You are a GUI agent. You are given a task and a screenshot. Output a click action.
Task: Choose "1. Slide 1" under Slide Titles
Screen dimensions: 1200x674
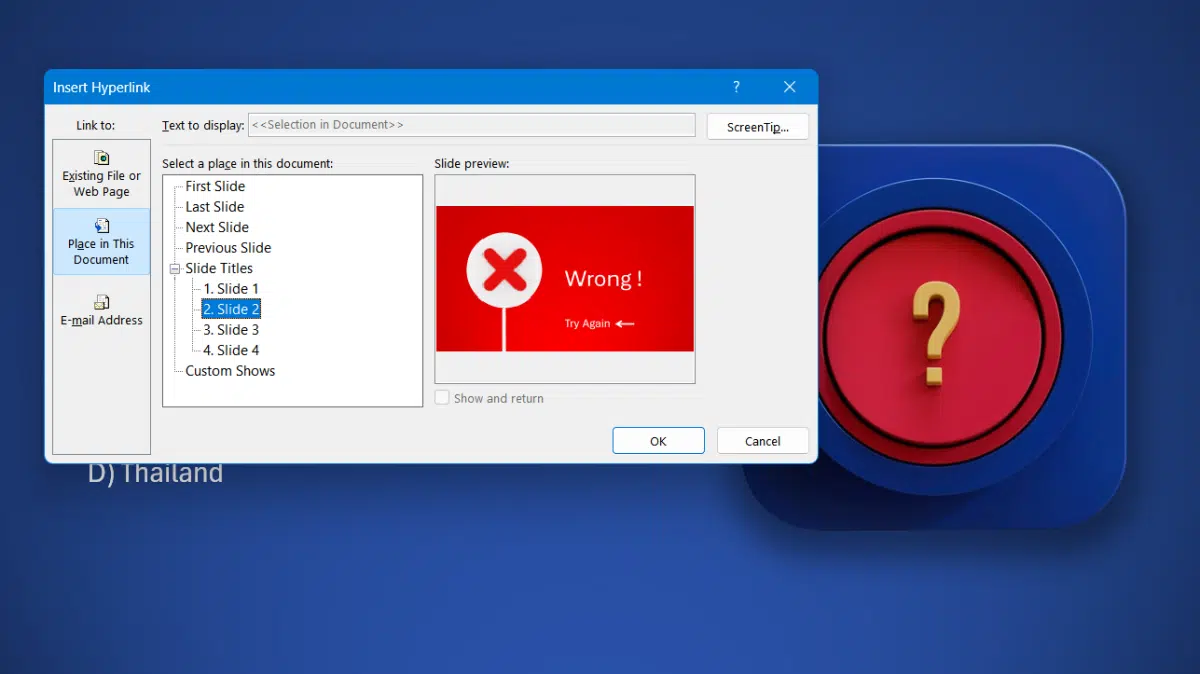point(231,288)
